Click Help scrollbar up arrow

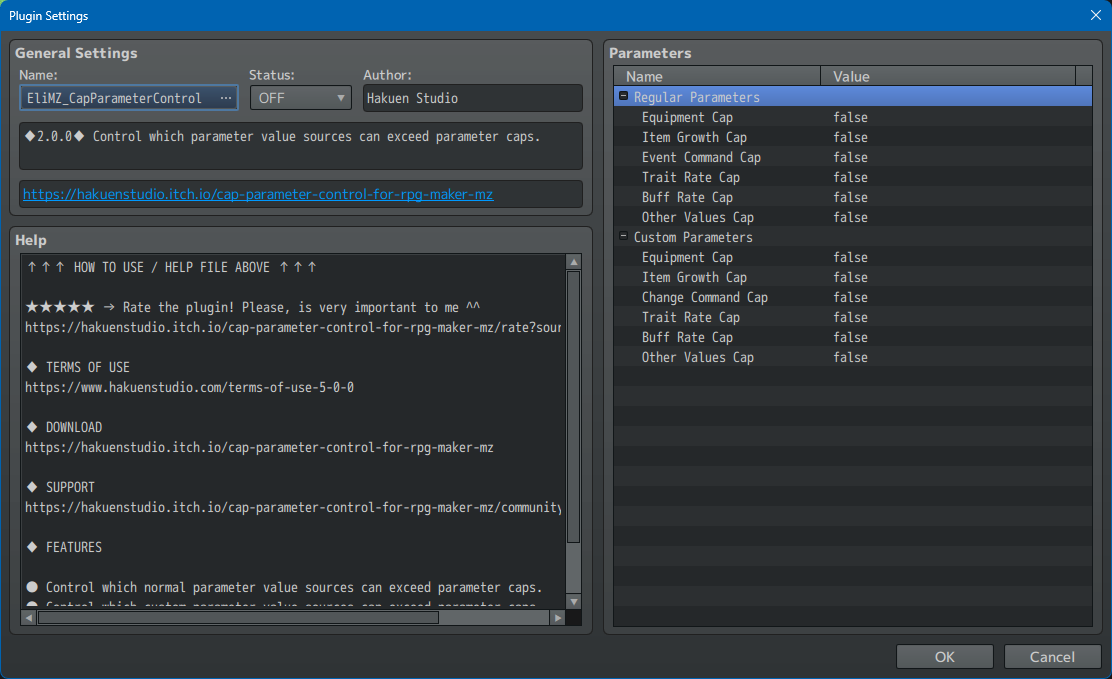pyautogui.click(x=574, y=262)
